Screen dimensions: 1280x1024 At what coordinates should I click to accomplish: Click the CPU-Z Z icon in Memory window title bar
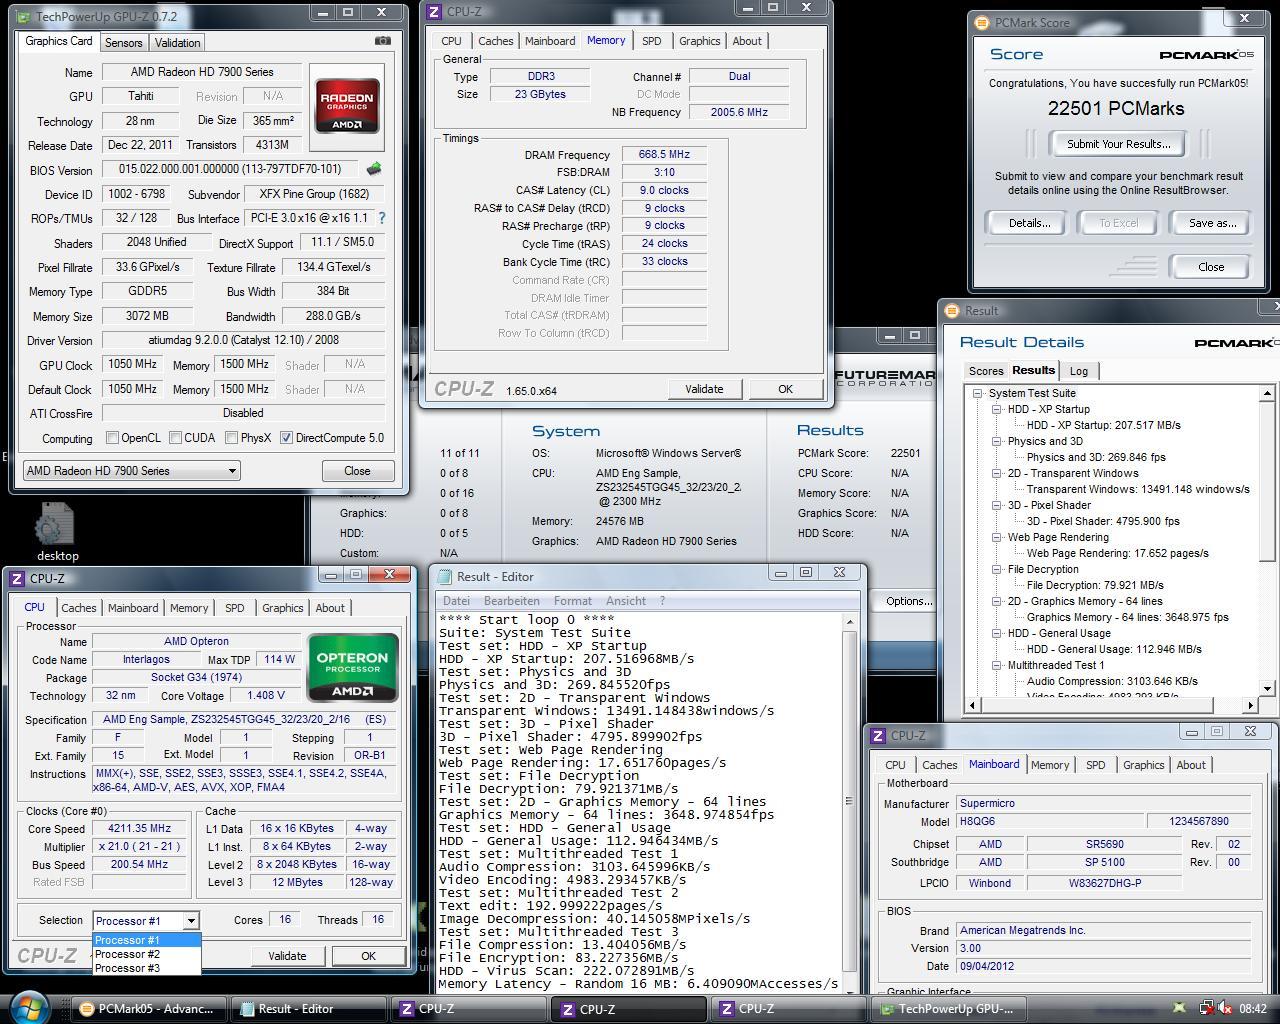click(433, 12)
